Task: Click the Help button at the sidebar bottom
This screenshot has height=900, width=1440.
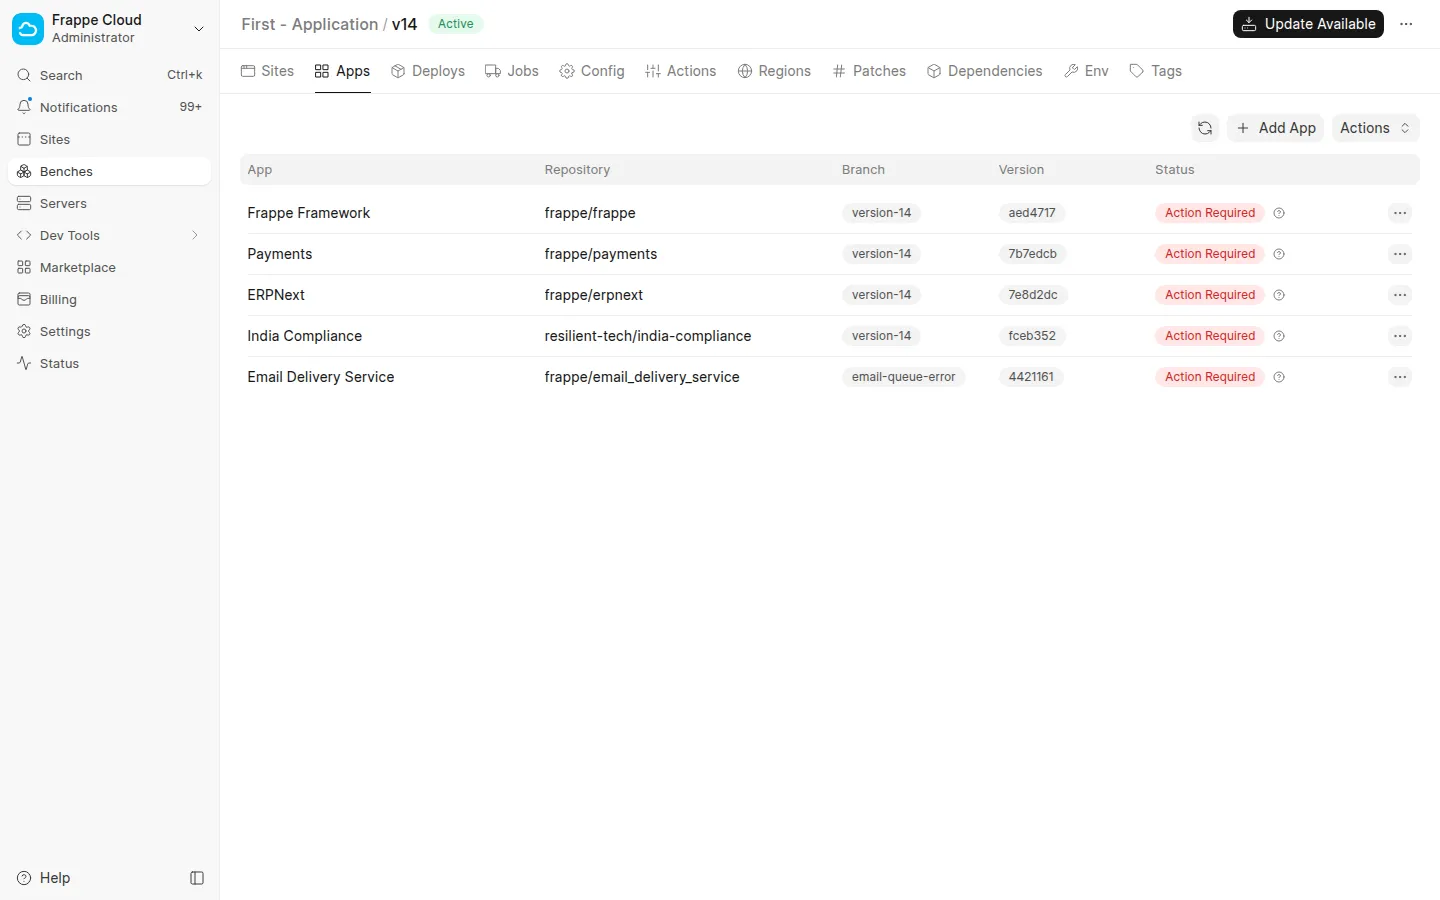Action: click(x=44, y=878)
